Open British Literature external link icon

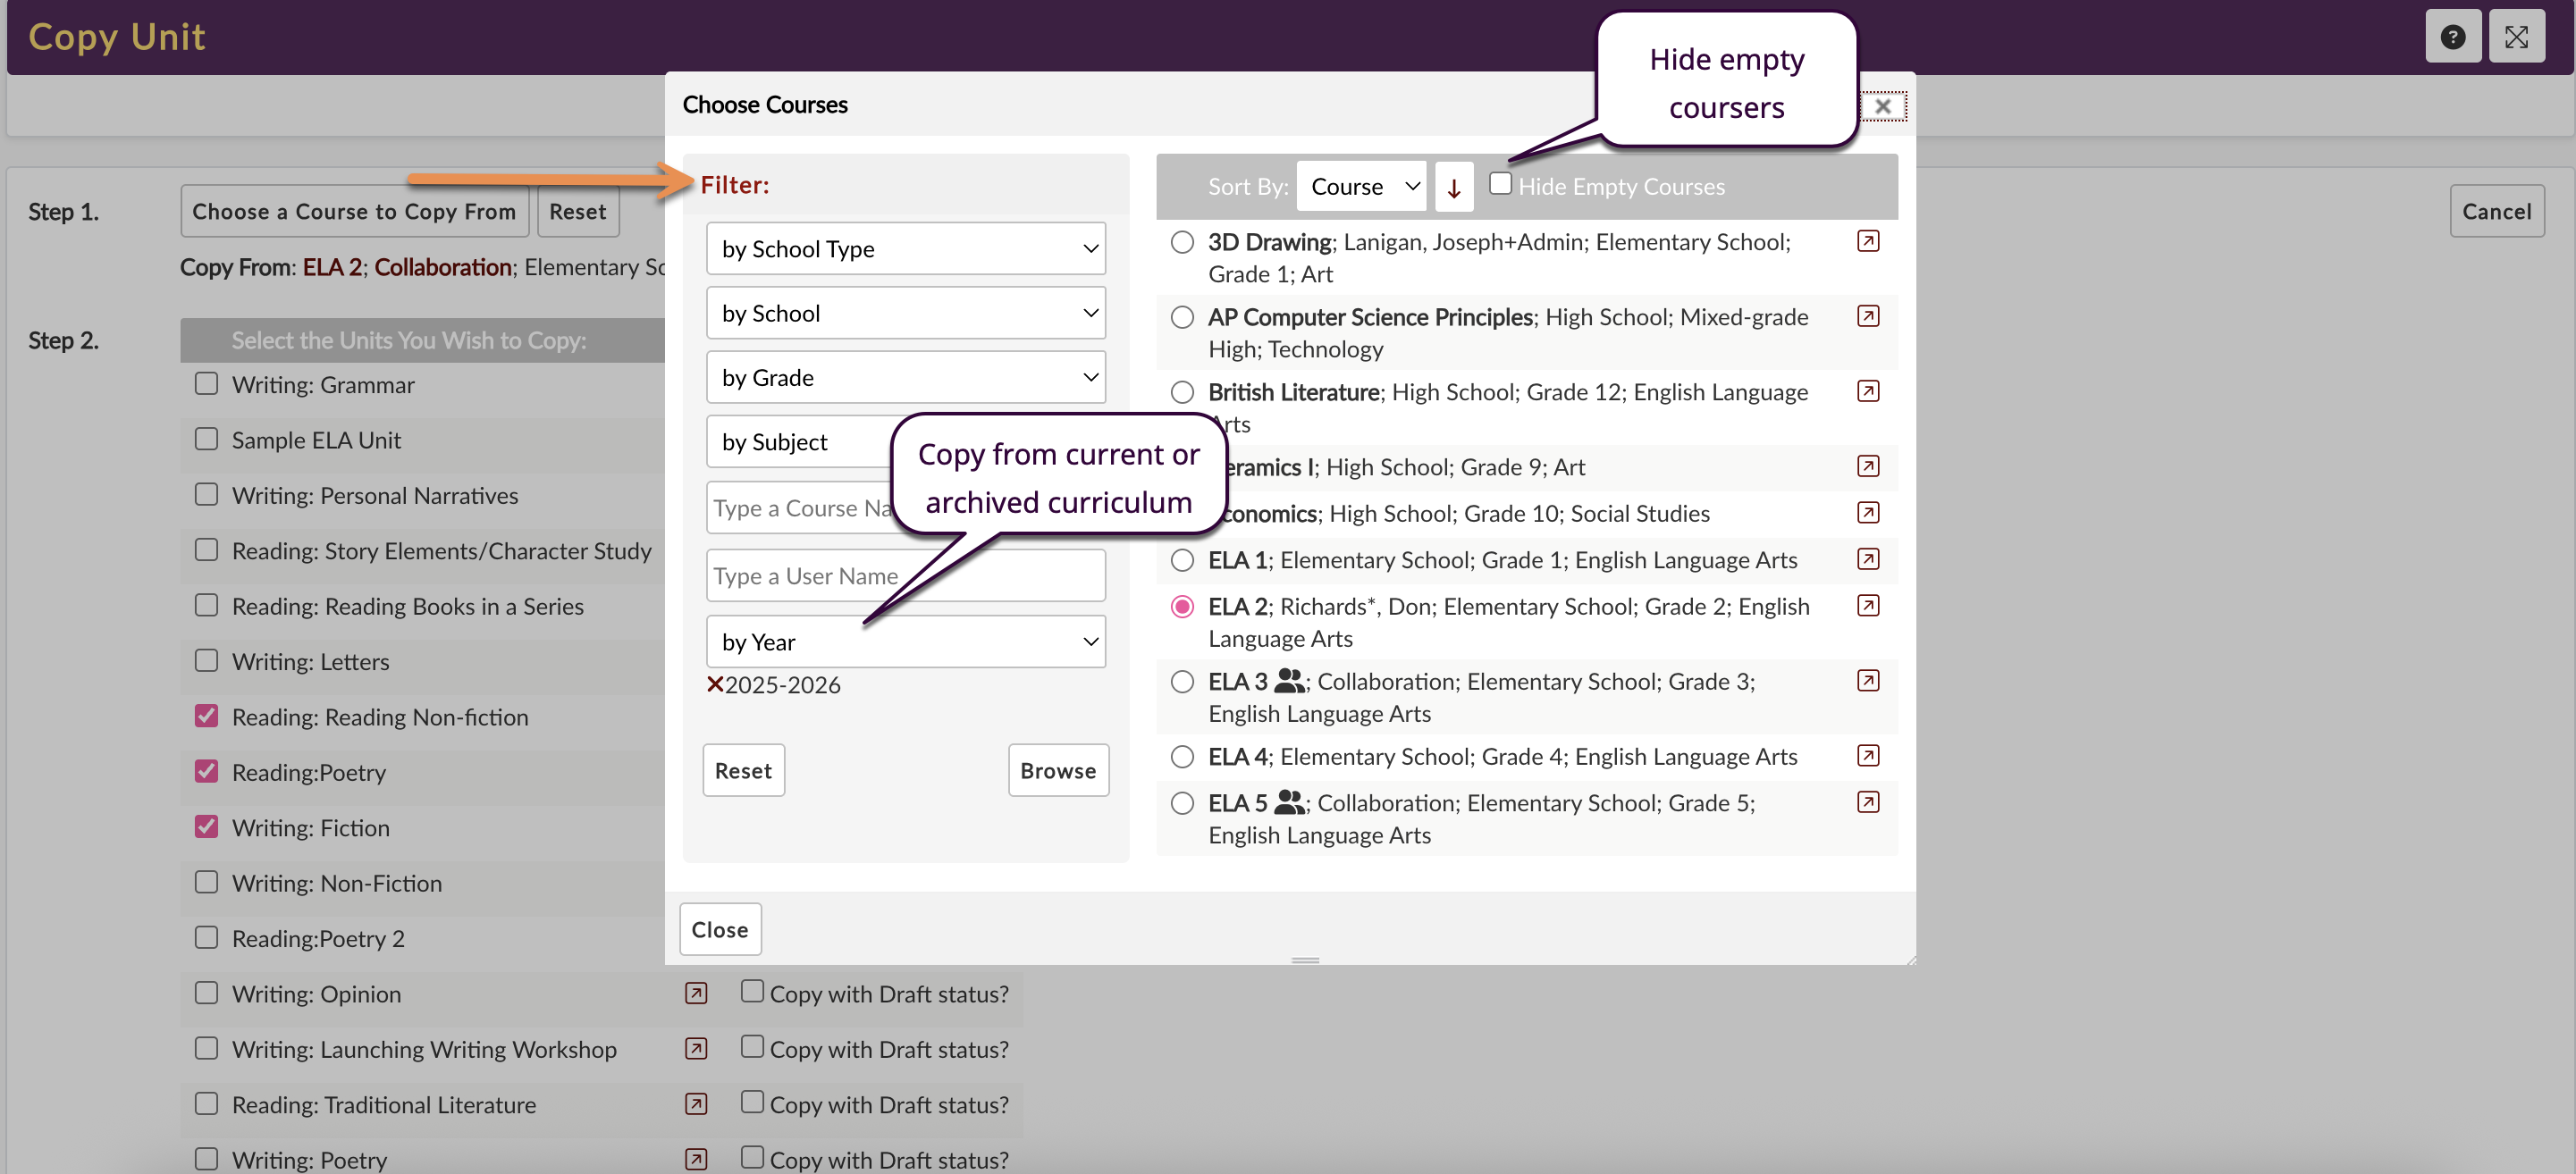coord(1867,391)
